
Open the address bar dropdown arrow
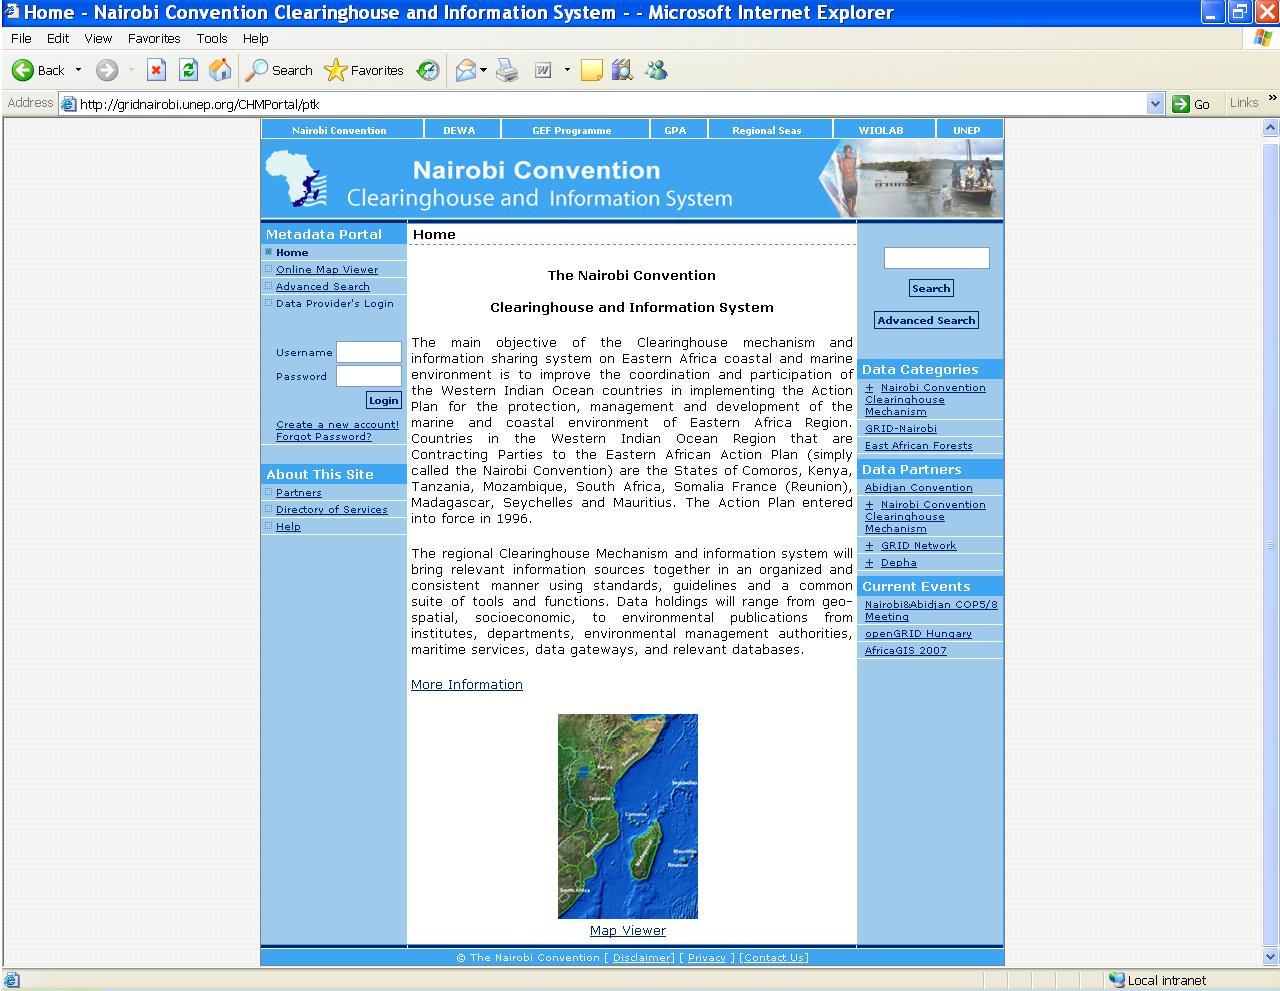[x=1155, y=103]
